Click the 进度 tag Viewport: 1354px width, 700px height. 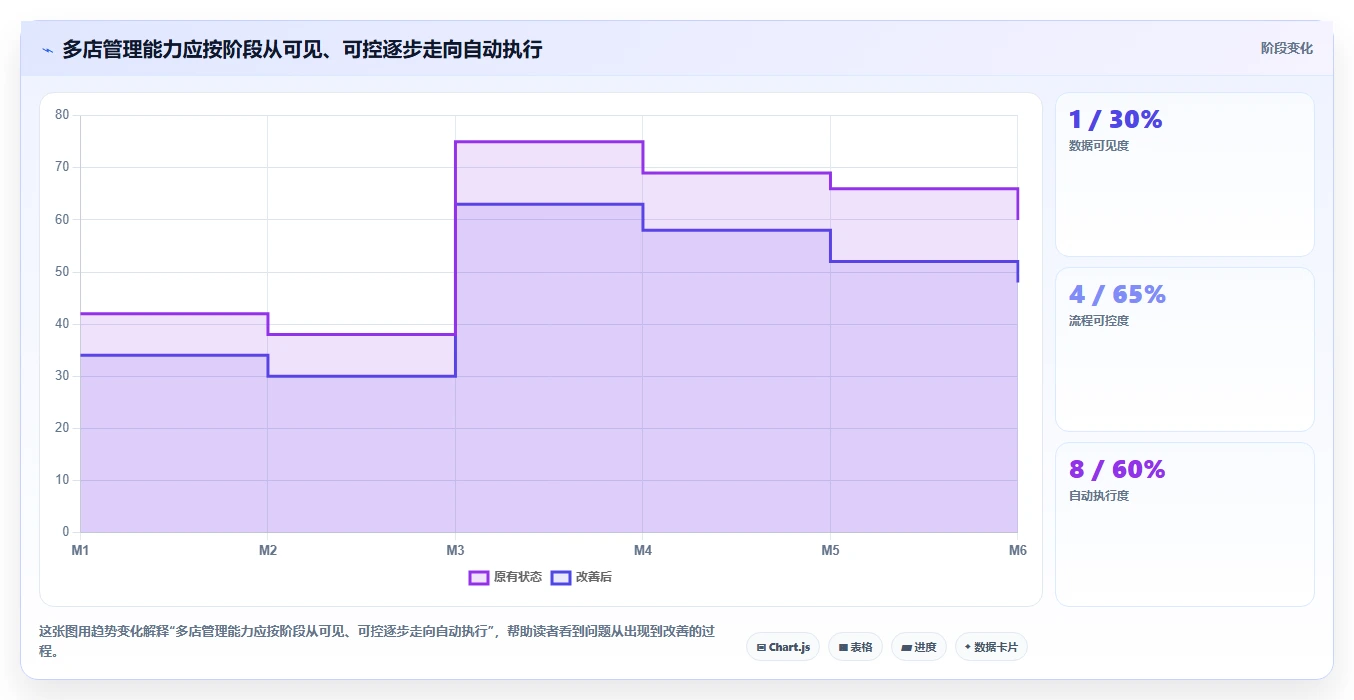tap(918, 647)
